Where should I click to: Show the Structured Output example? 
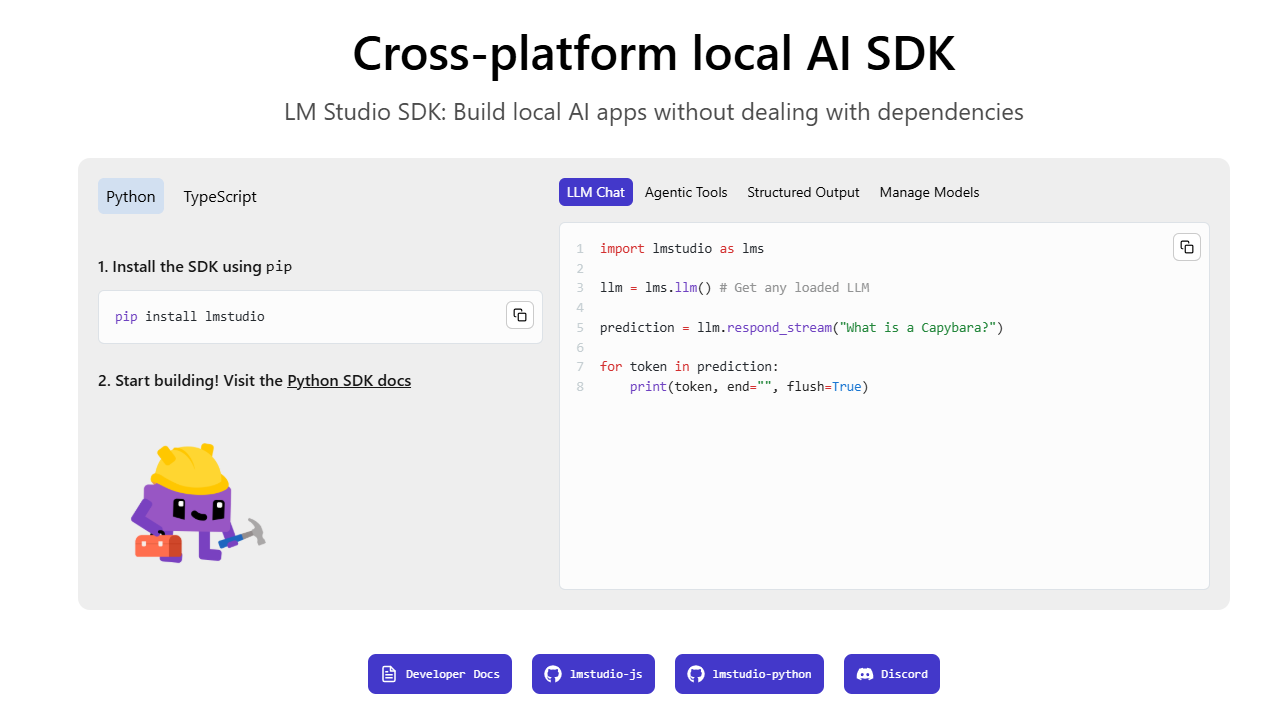pyautogui.click(x=803, y=192)
